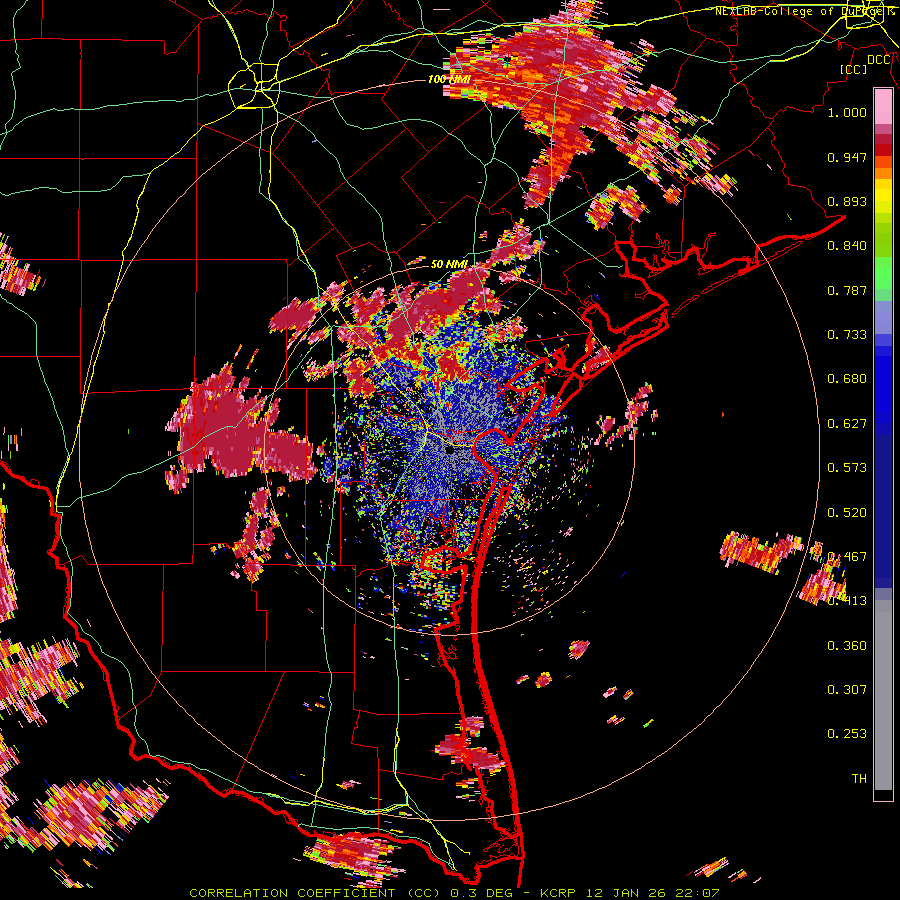This screenshot has height=900, width=900.
Task: Click the 0.733 legend value
Action: 847,335
